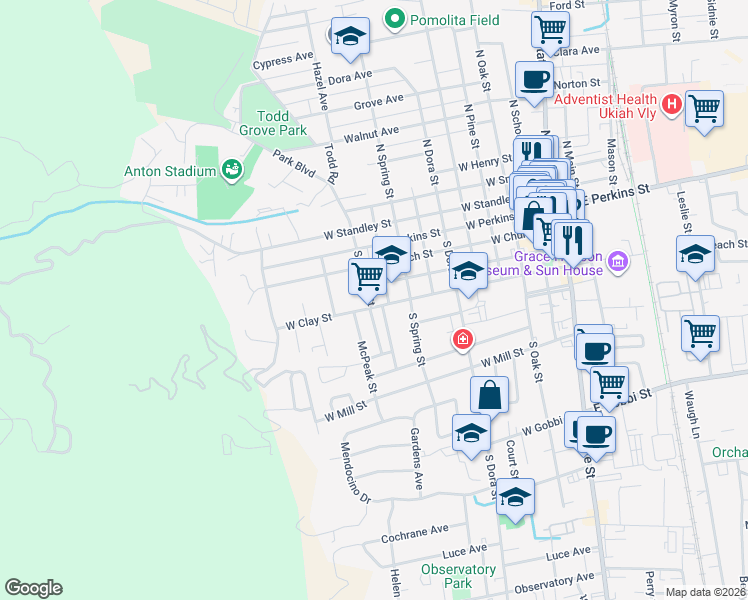This screenshot has width=748, height=600.
Task: Select the W Clay St label
Action: [x=309, y=322]
